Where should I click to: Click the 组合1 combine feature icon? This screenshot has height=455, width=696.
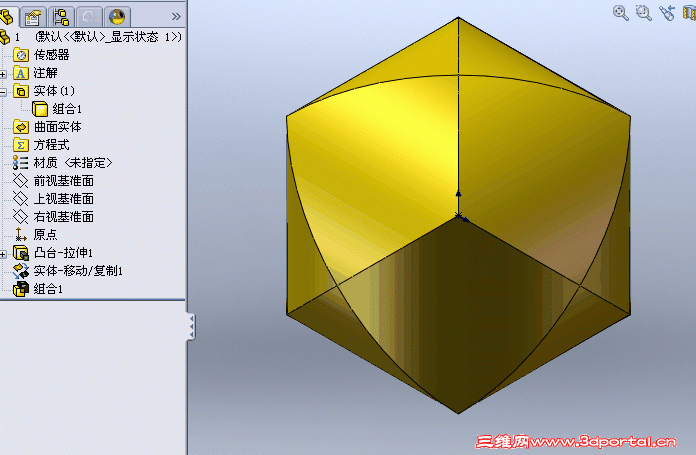point(21,289)
